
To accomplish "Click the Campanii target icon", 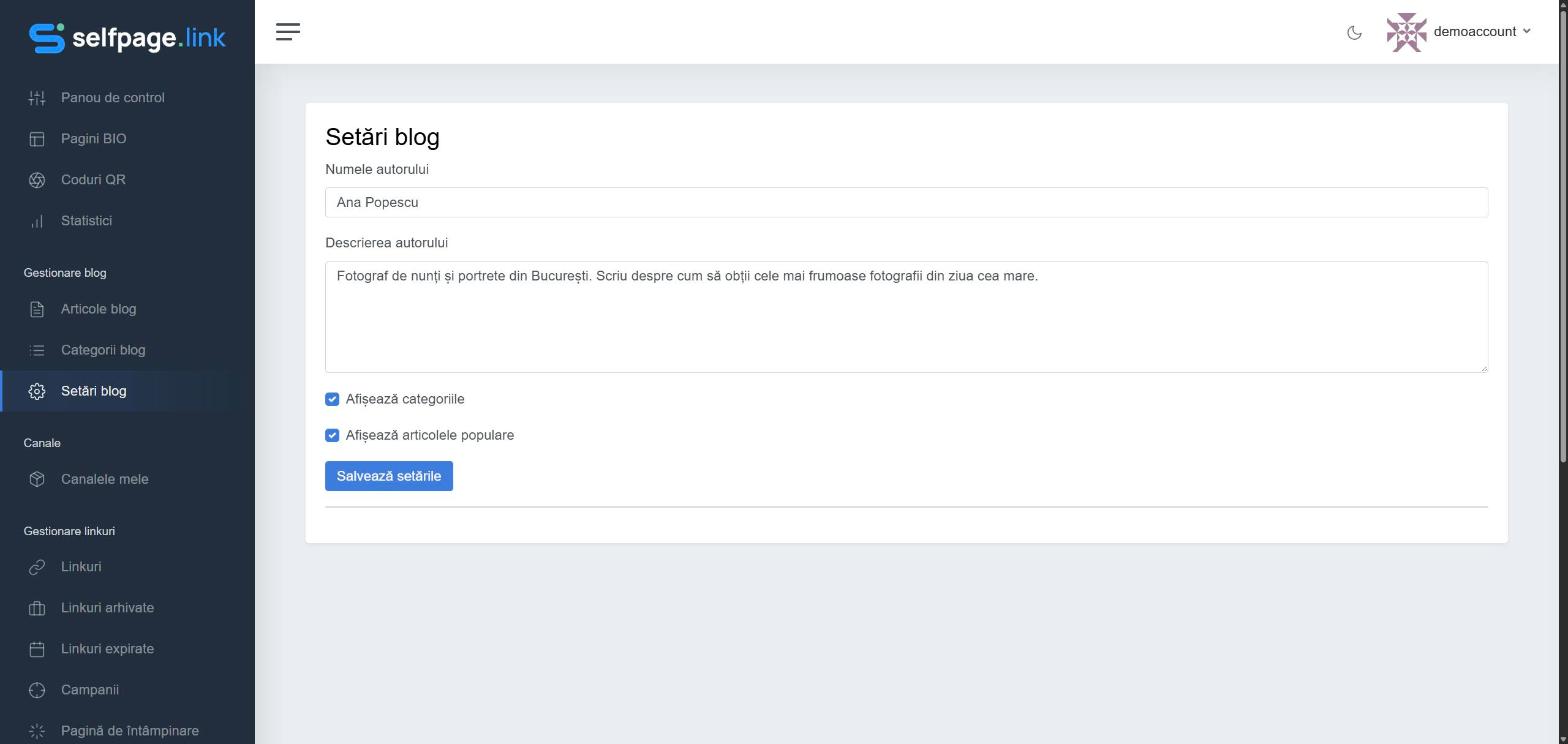I will point(37,690).
